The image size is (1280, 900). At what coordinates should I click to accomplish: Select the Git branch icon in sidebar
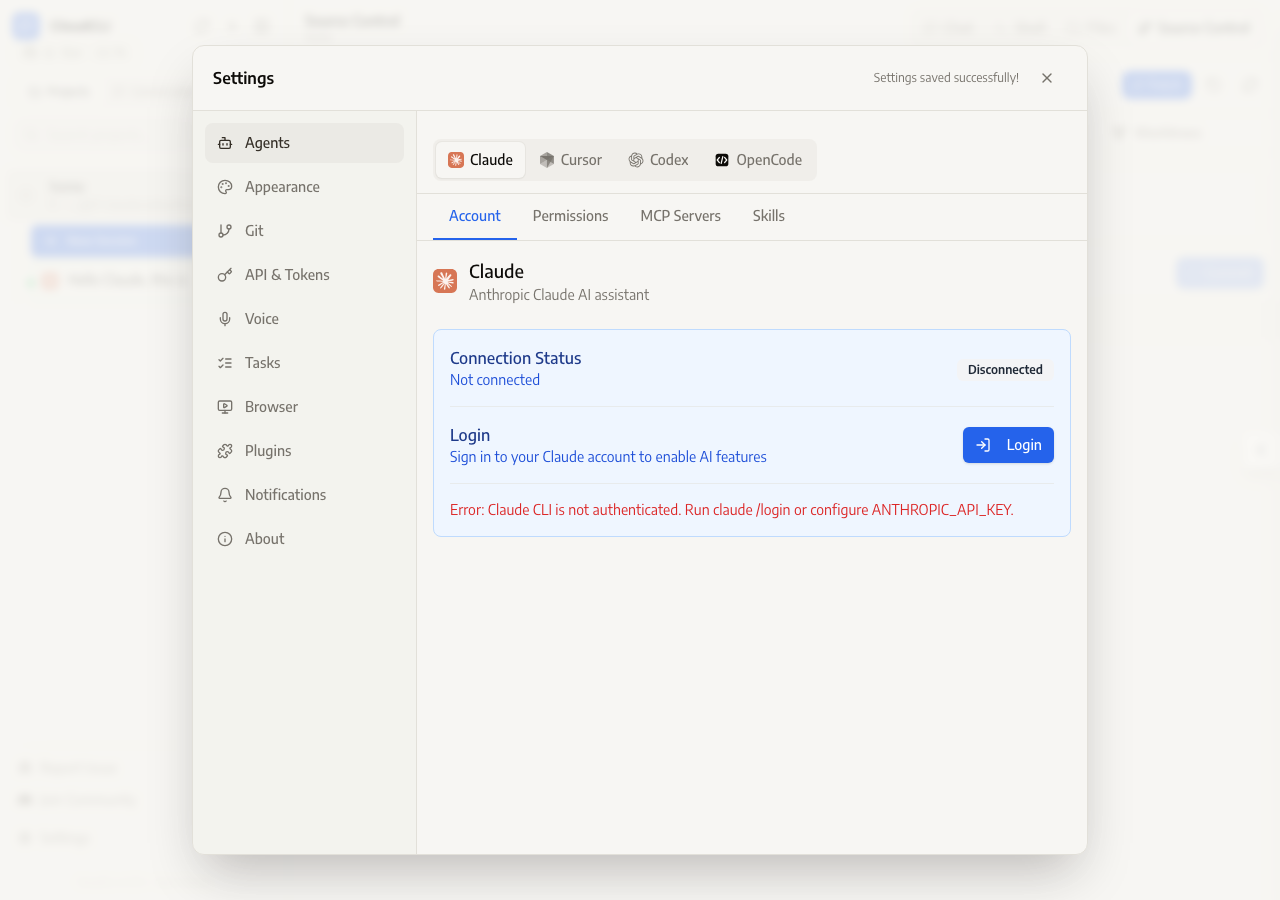point(225,231)
